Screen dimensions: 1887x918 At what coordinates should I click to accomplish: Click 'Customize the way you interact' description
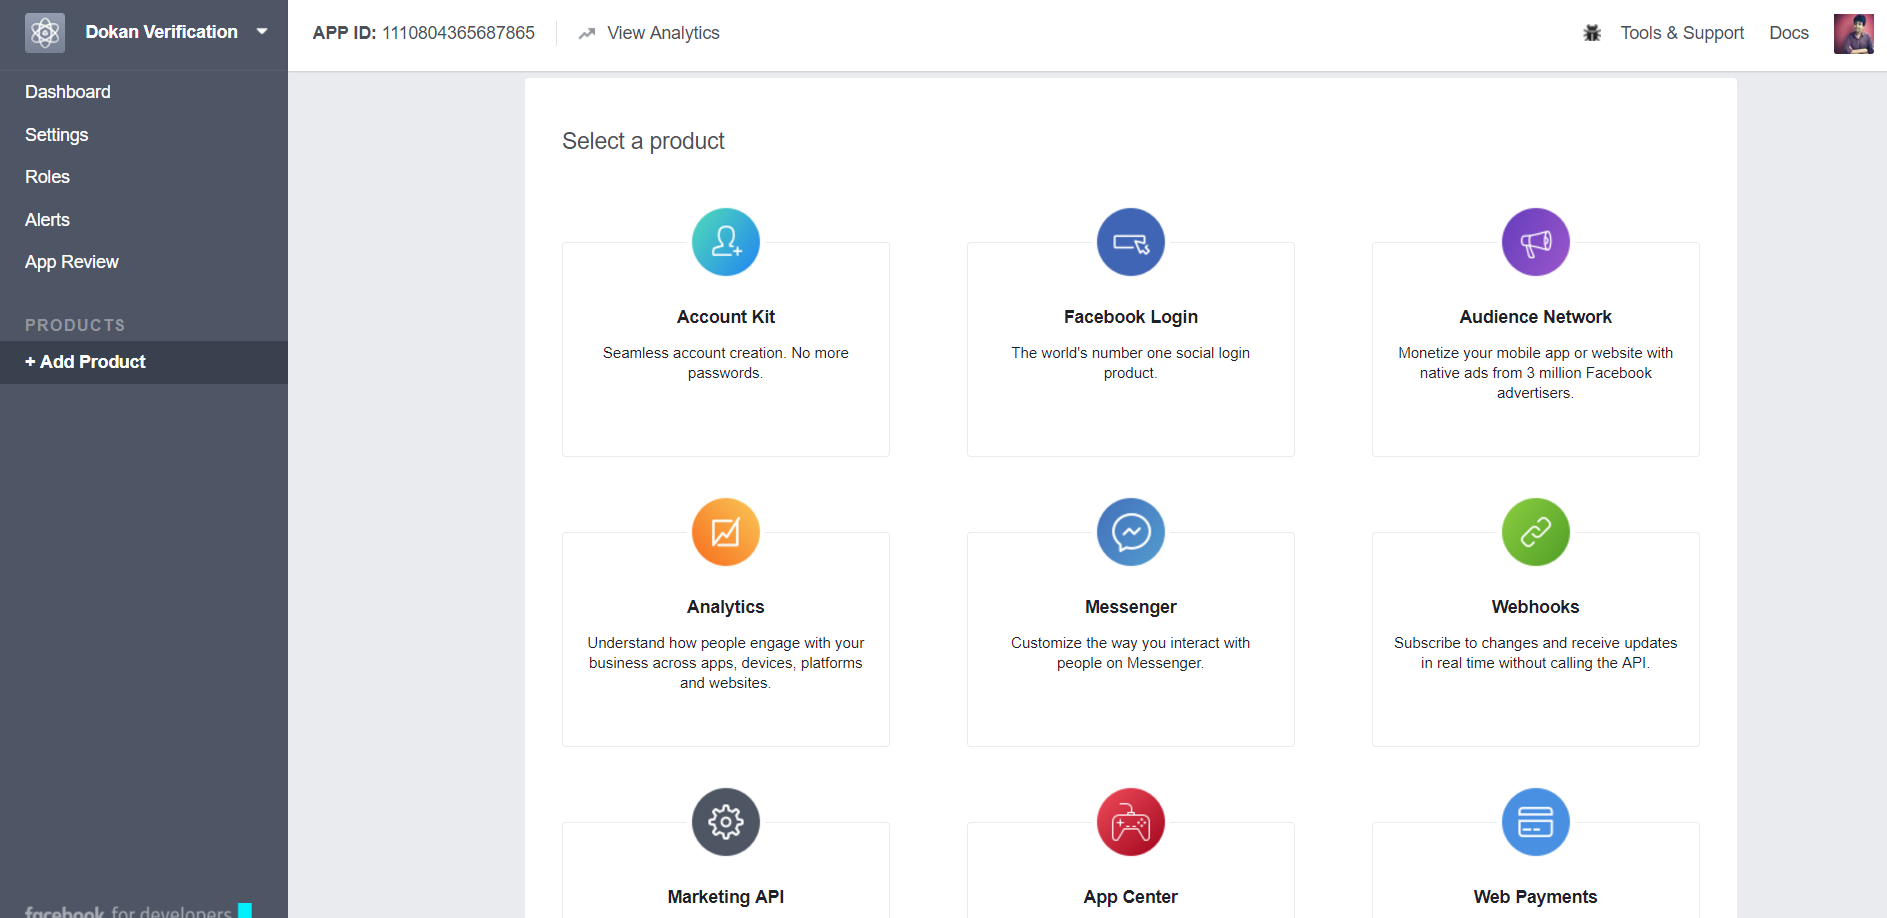[1131, 653]
